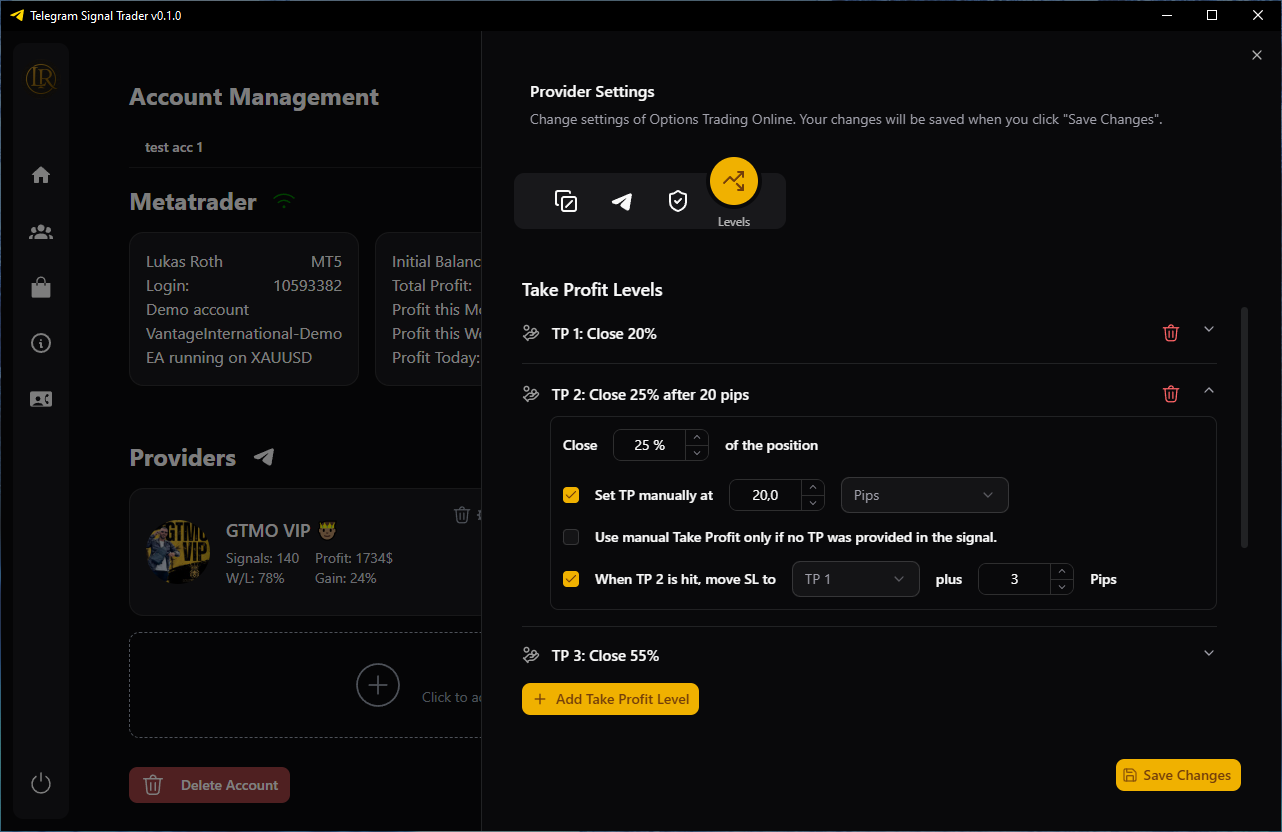
Task: Click the power icon in sidebar
Action: click(41, 783)
